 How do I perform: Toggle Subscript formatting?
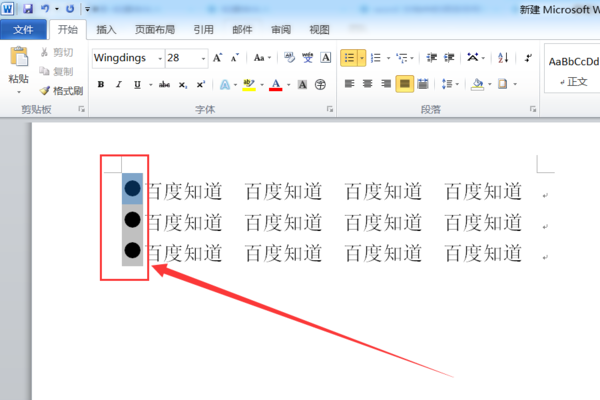coord(183,84)
